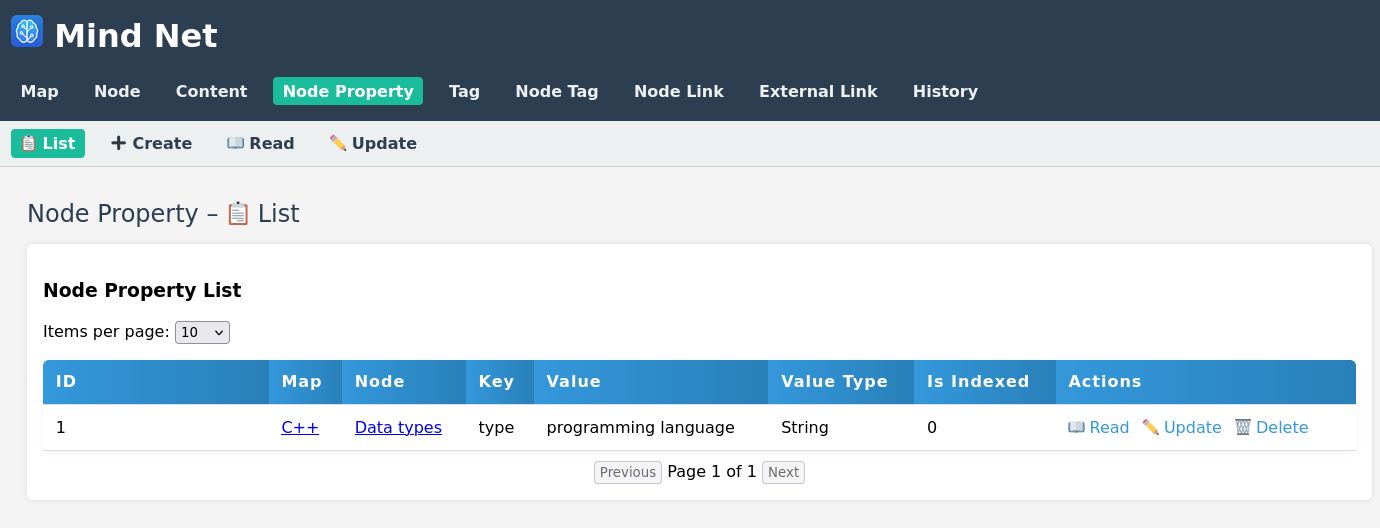
Task: Open the Read sub-tab in toolbar
Action: coord(260,143)
